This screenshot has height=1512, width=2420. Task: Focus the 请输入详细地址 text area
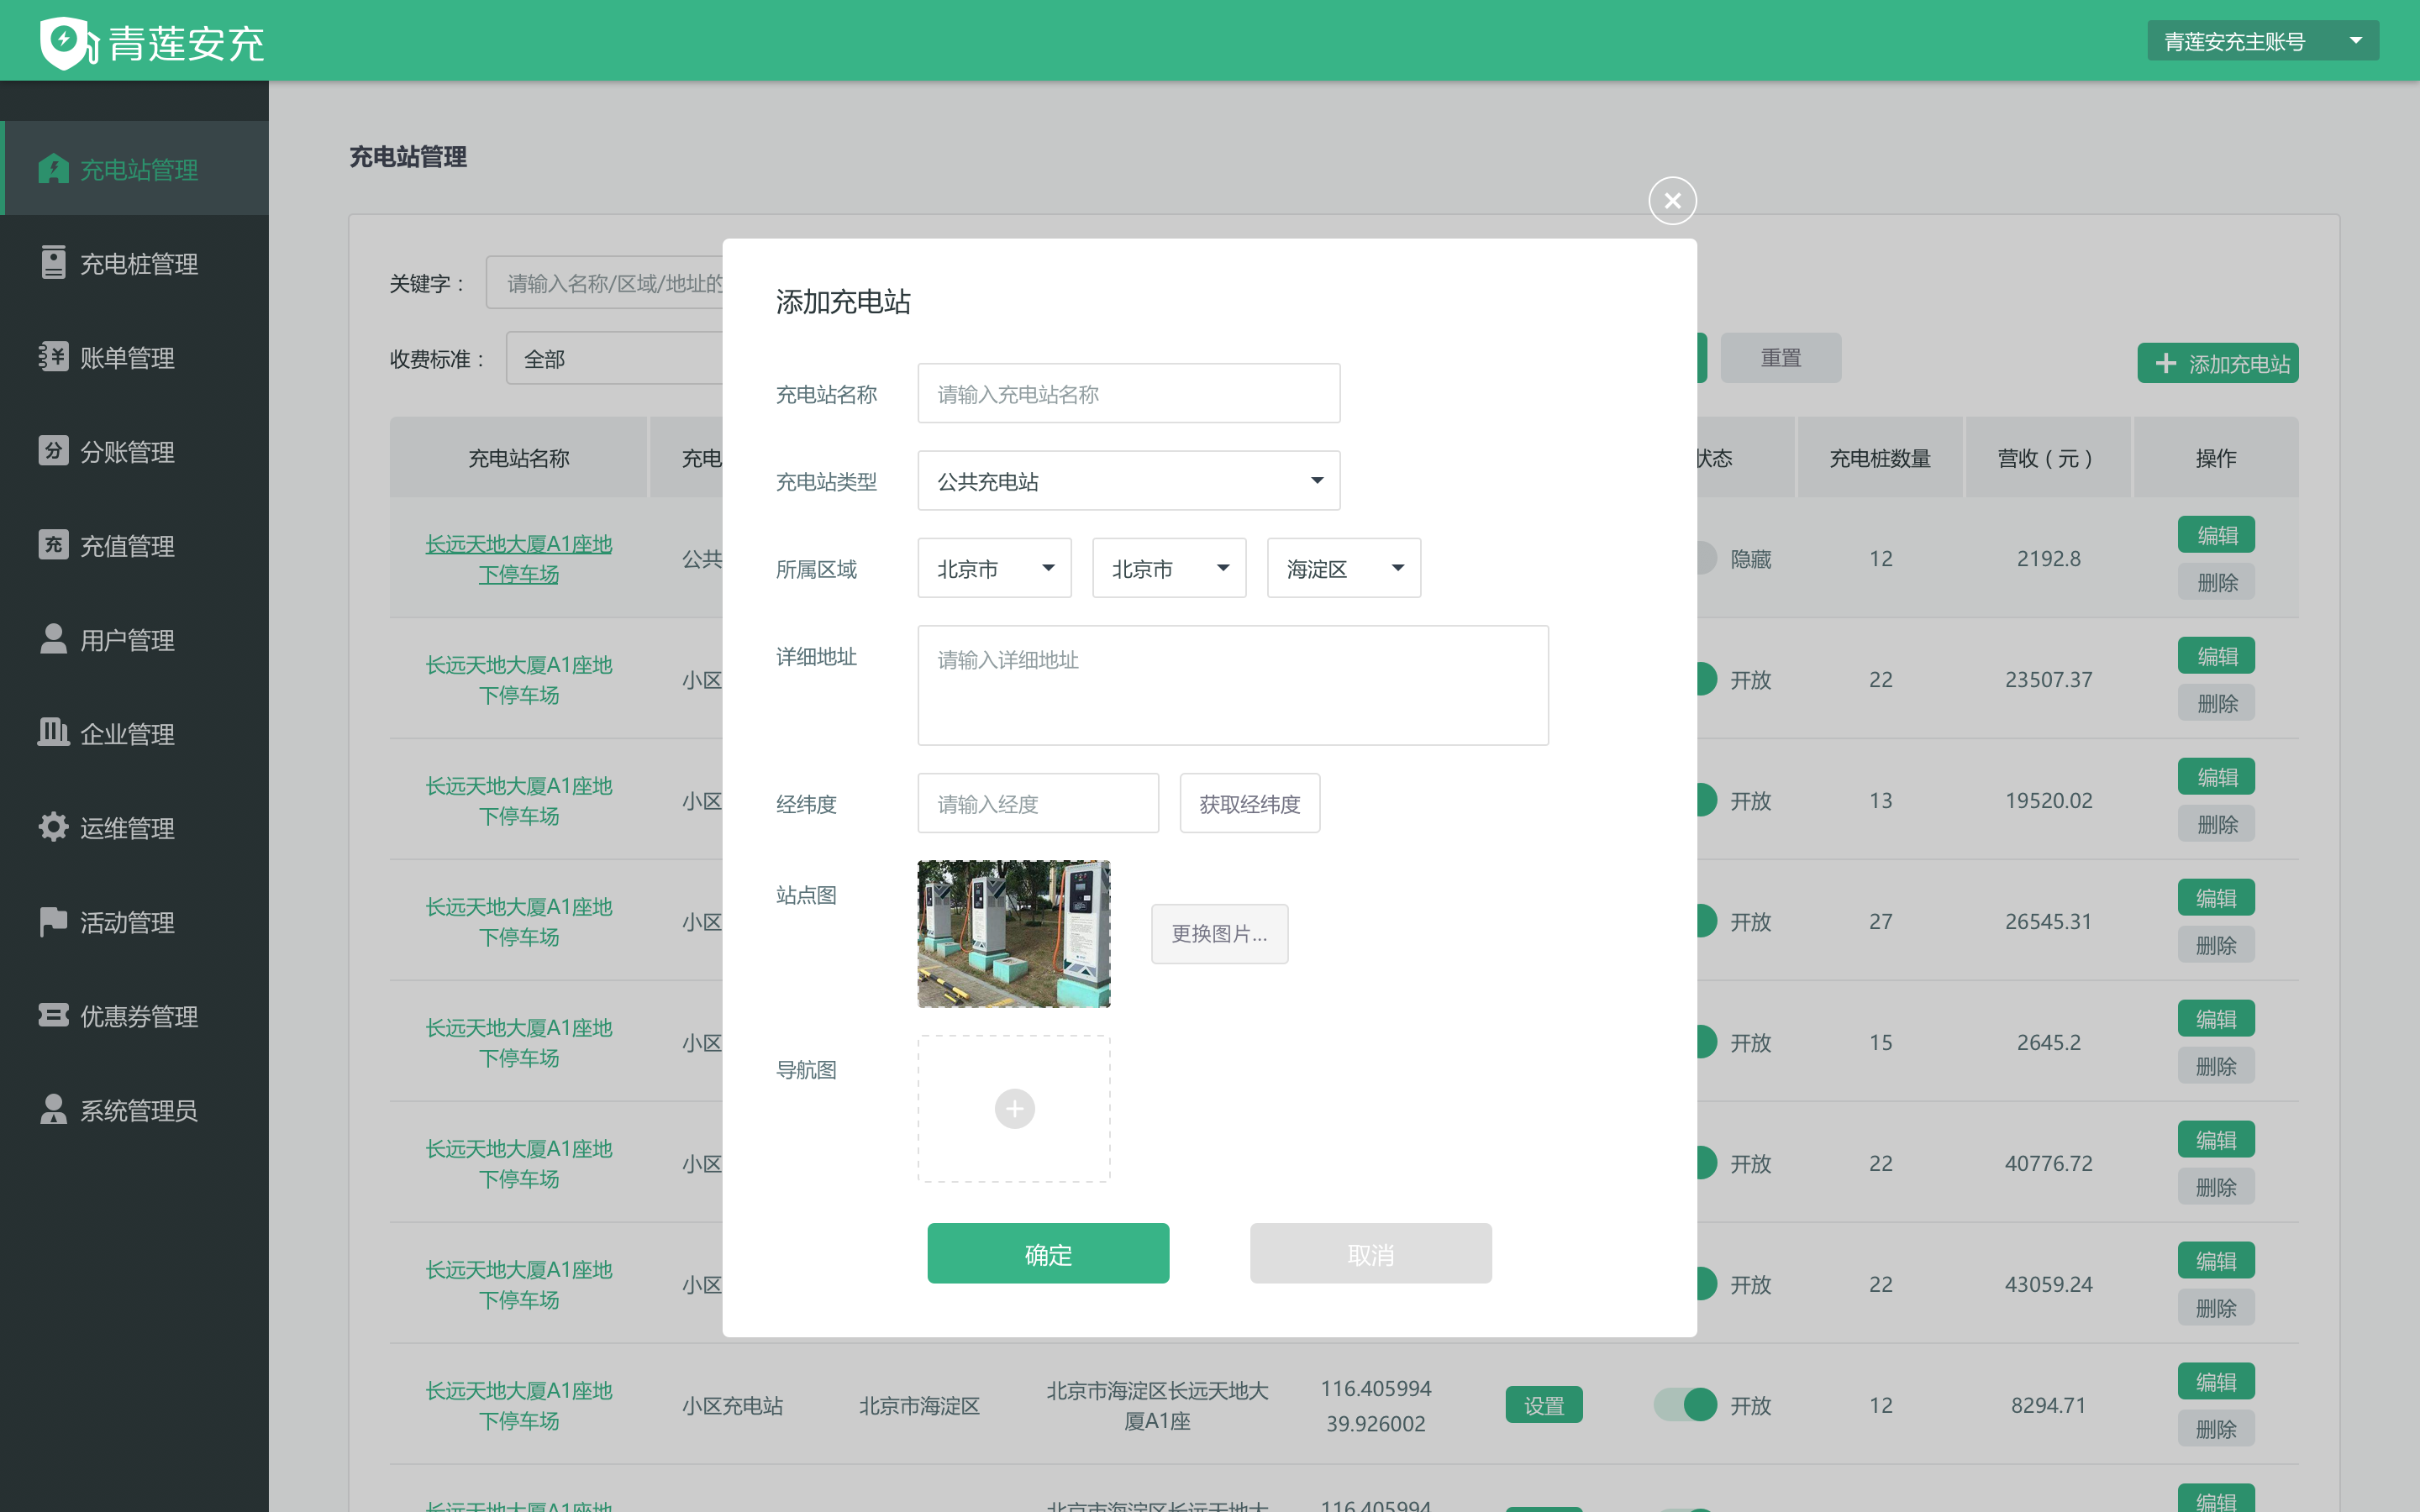pos(1232,685)
